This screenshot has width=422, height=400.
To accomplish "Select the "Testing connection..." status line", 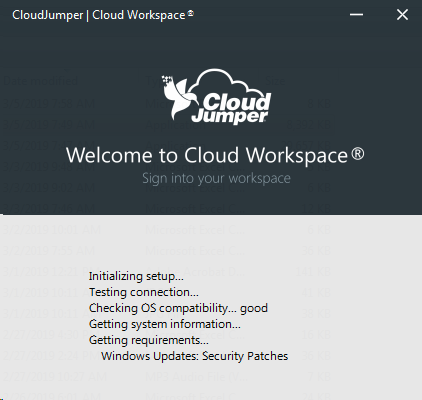I will coord(144,292).
